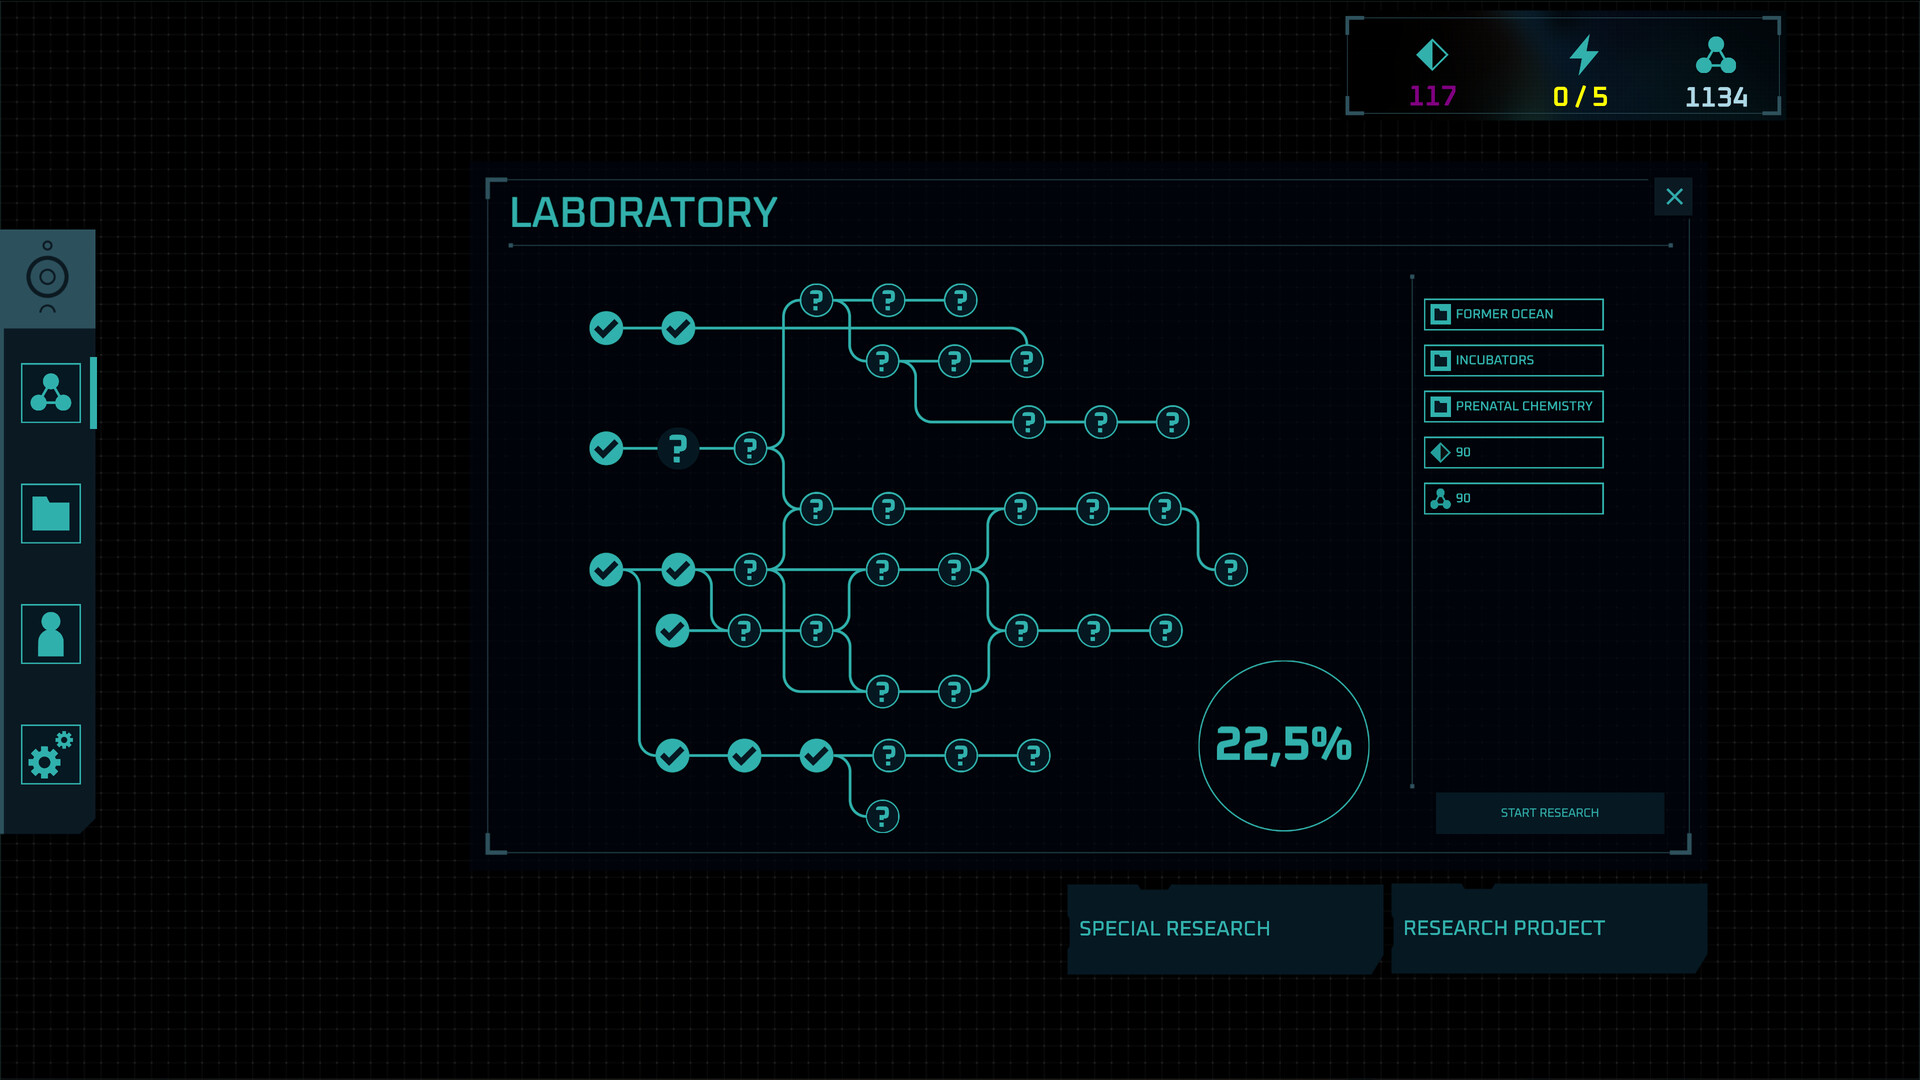
Task: Open the folder panel in the left sidebar
Action: [50, 513]
